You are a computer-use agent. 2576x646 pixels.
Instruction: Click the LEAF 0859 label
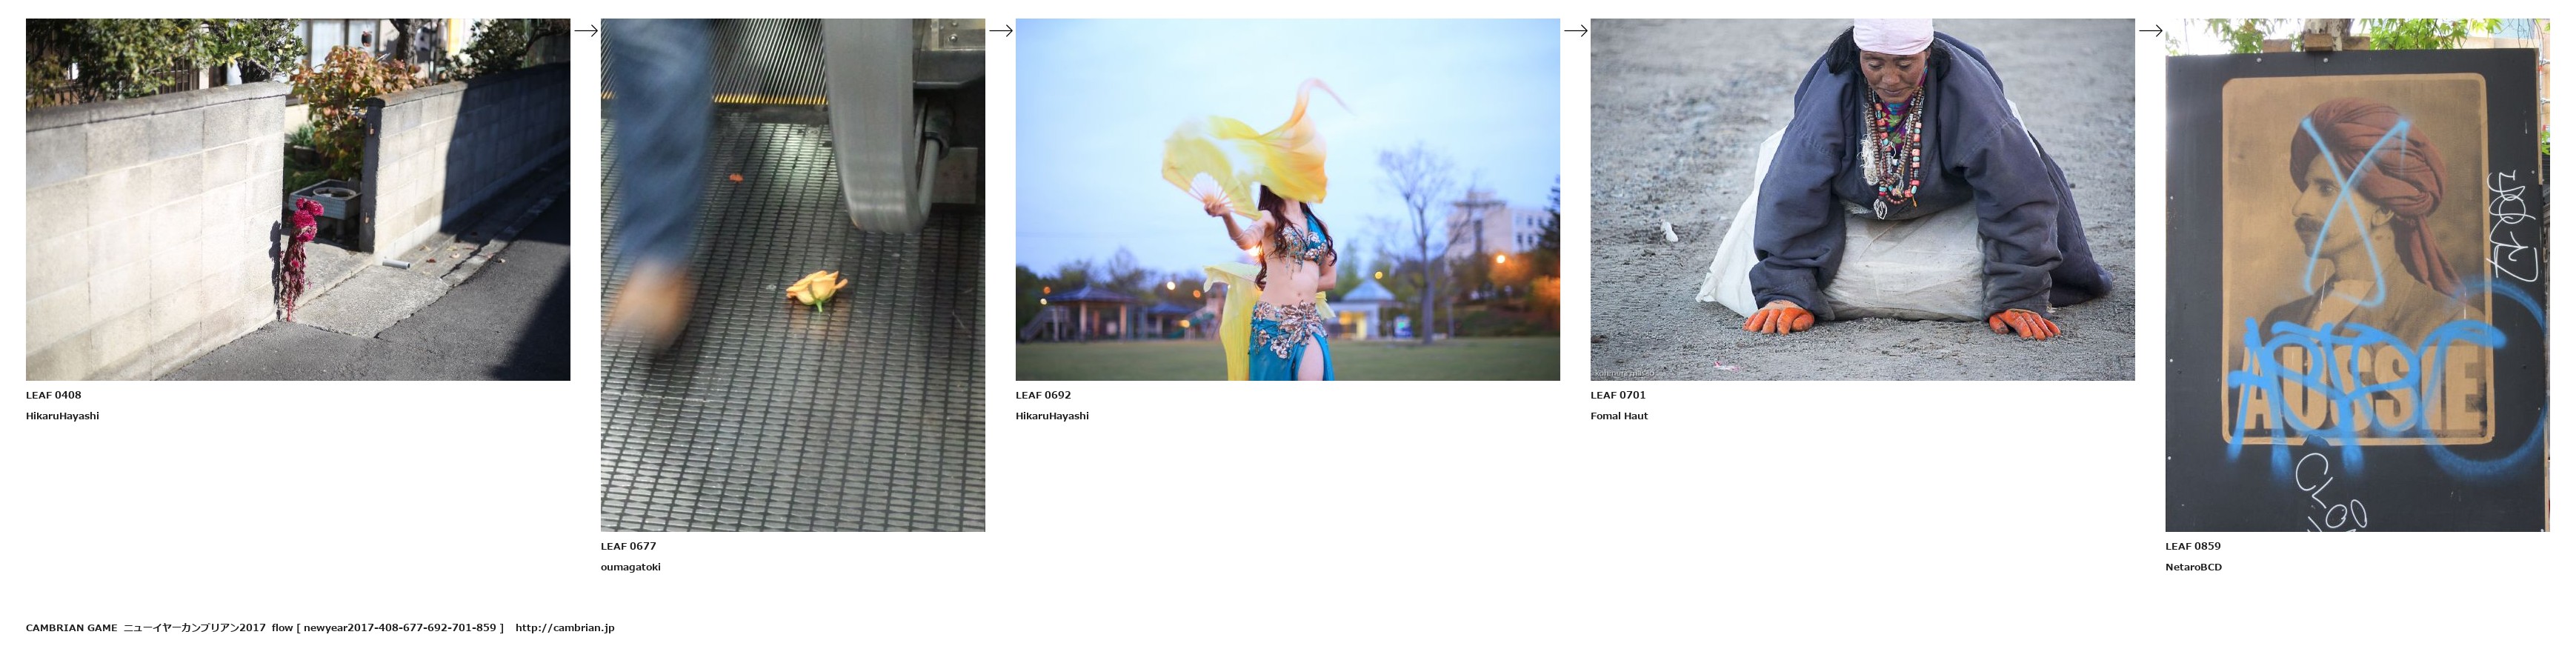click(2192, 546)
